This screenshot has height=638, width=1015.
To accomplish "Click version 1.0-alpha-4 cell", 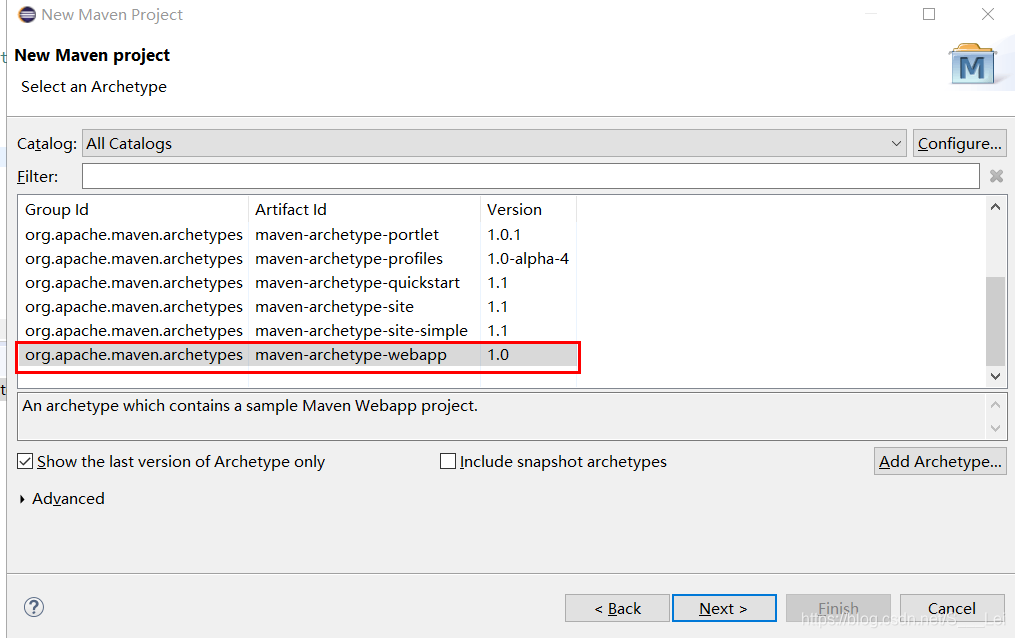I will click(x=528, y=259).
